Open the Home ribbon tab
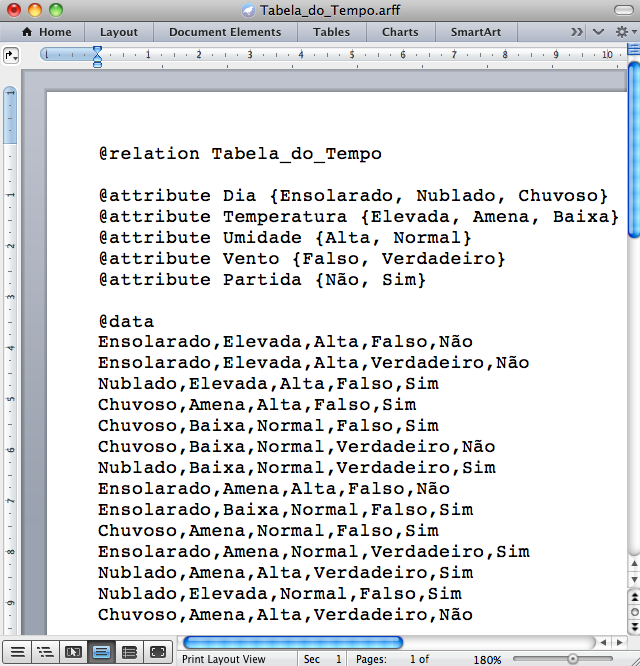This screenshot has width=640, height=666. pos(46,32)
